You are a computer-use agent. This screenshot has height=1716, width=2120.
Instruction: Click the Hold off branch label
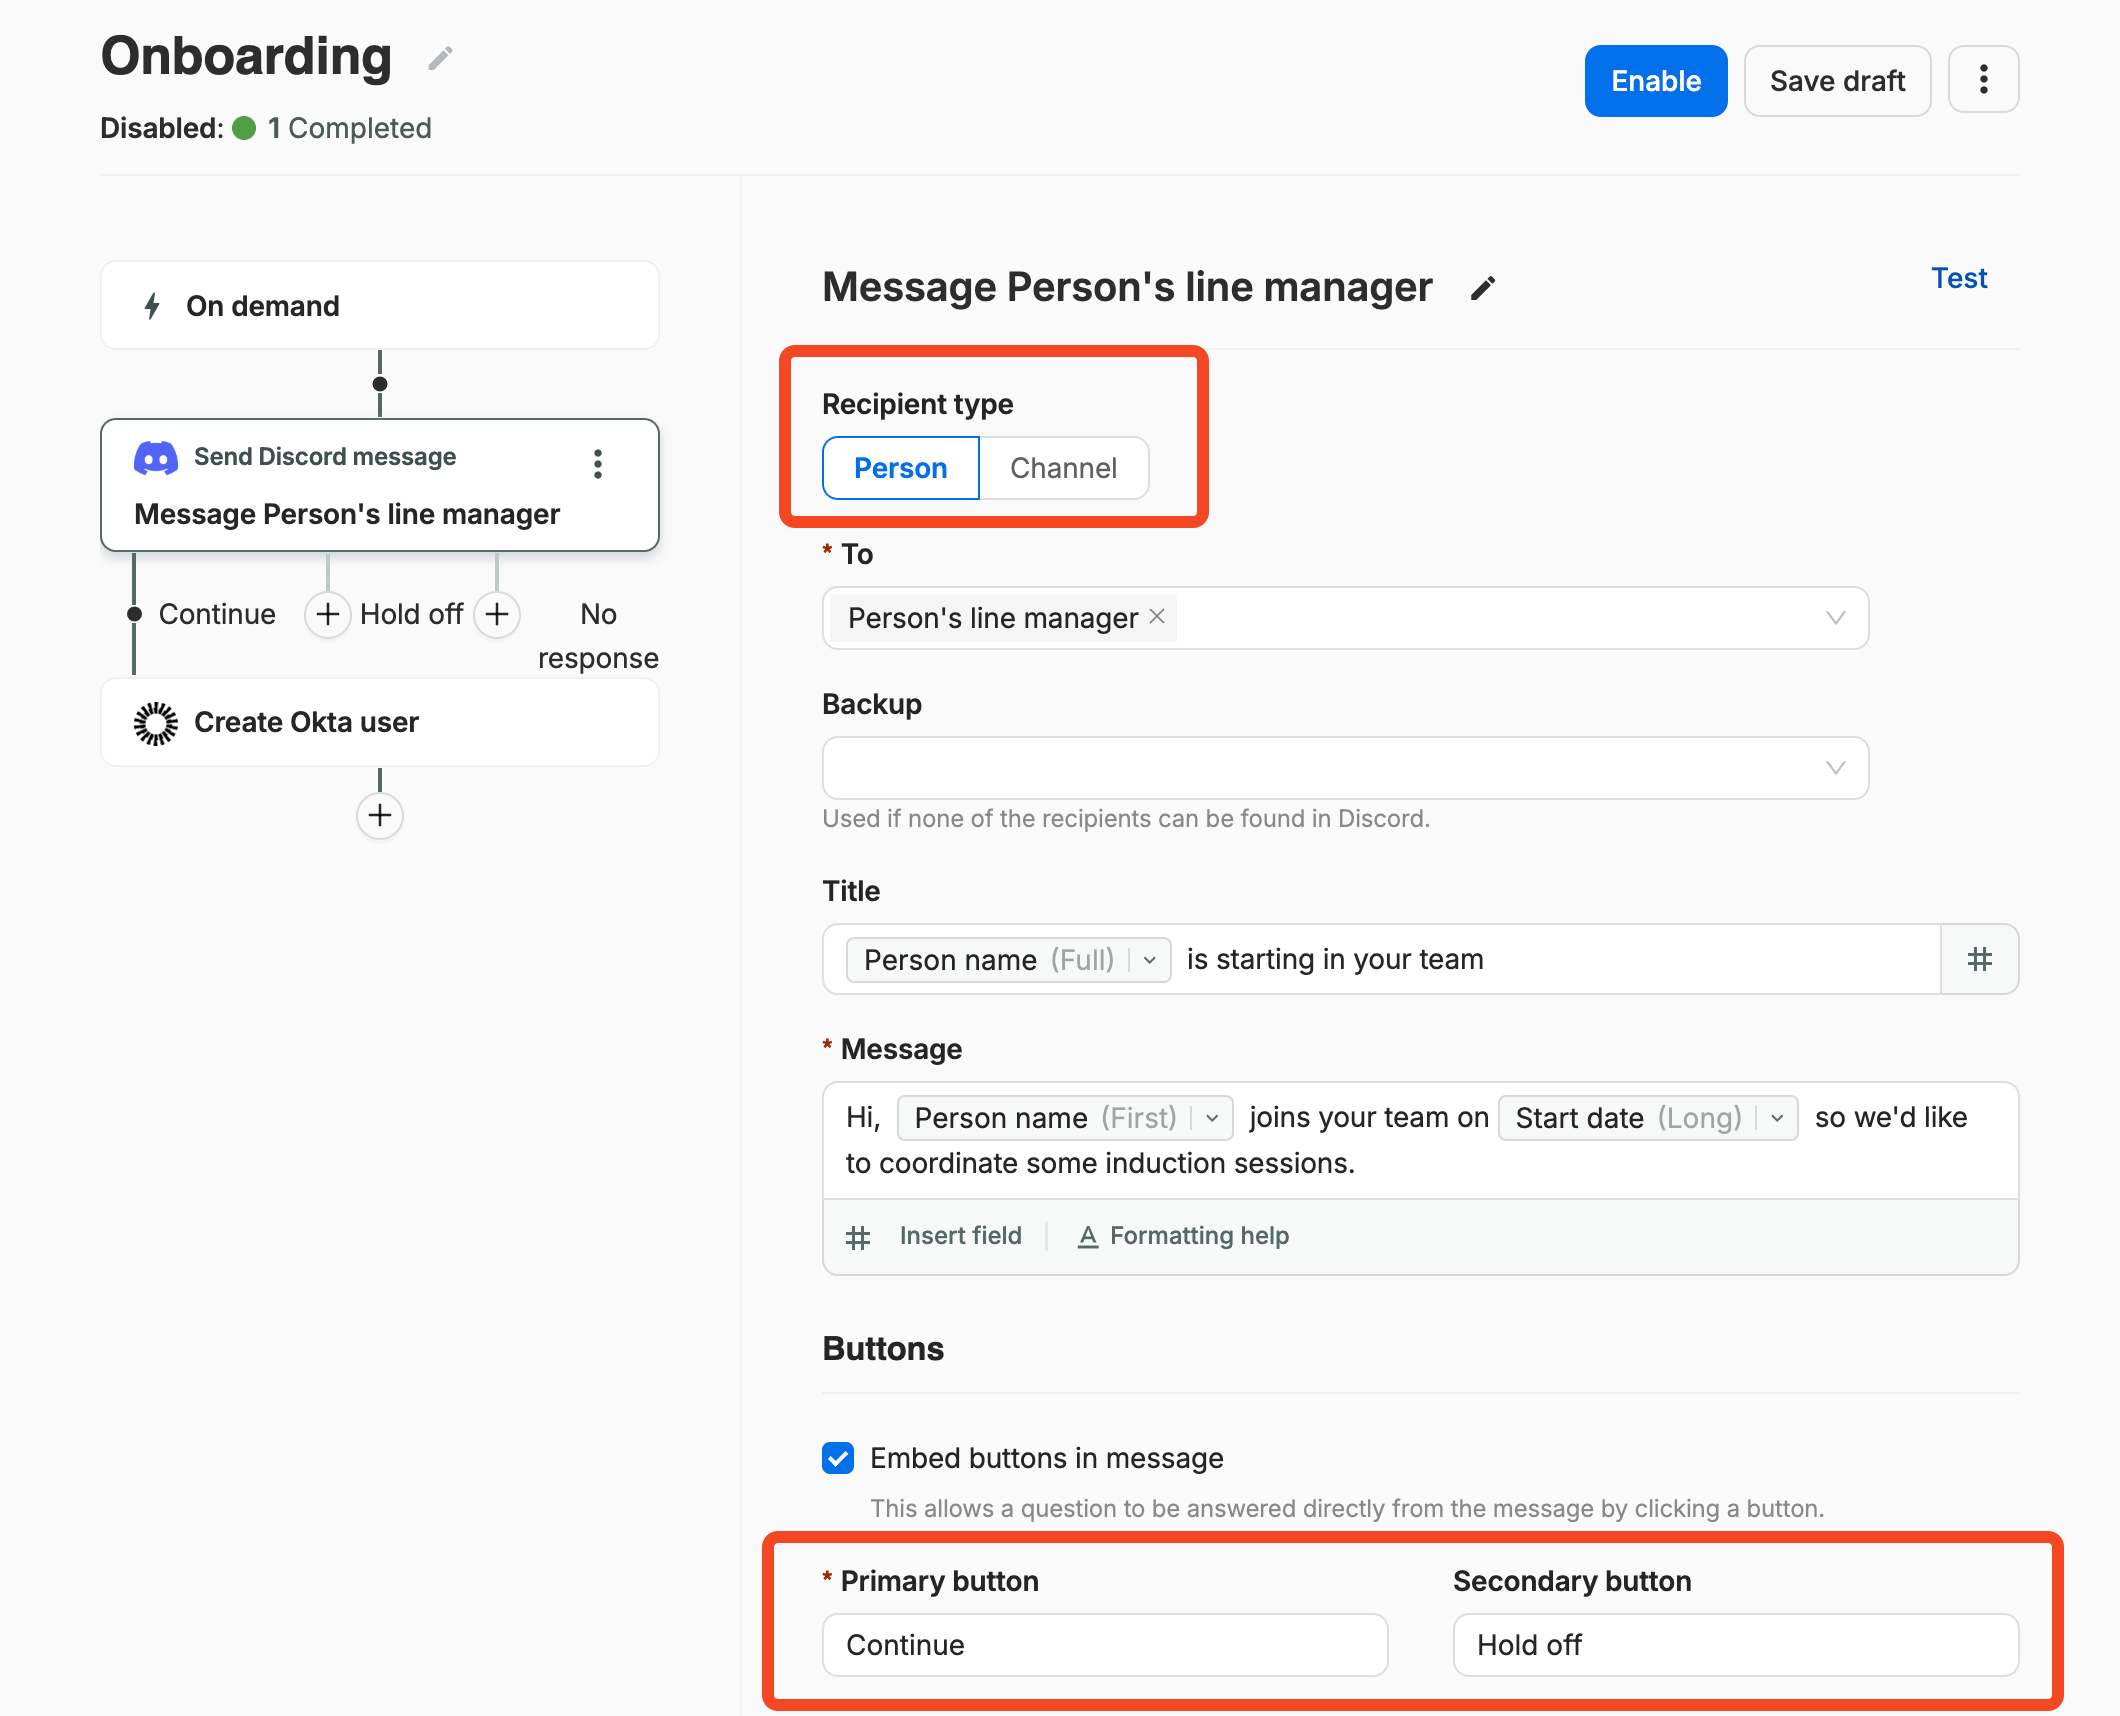coord(411,614)
